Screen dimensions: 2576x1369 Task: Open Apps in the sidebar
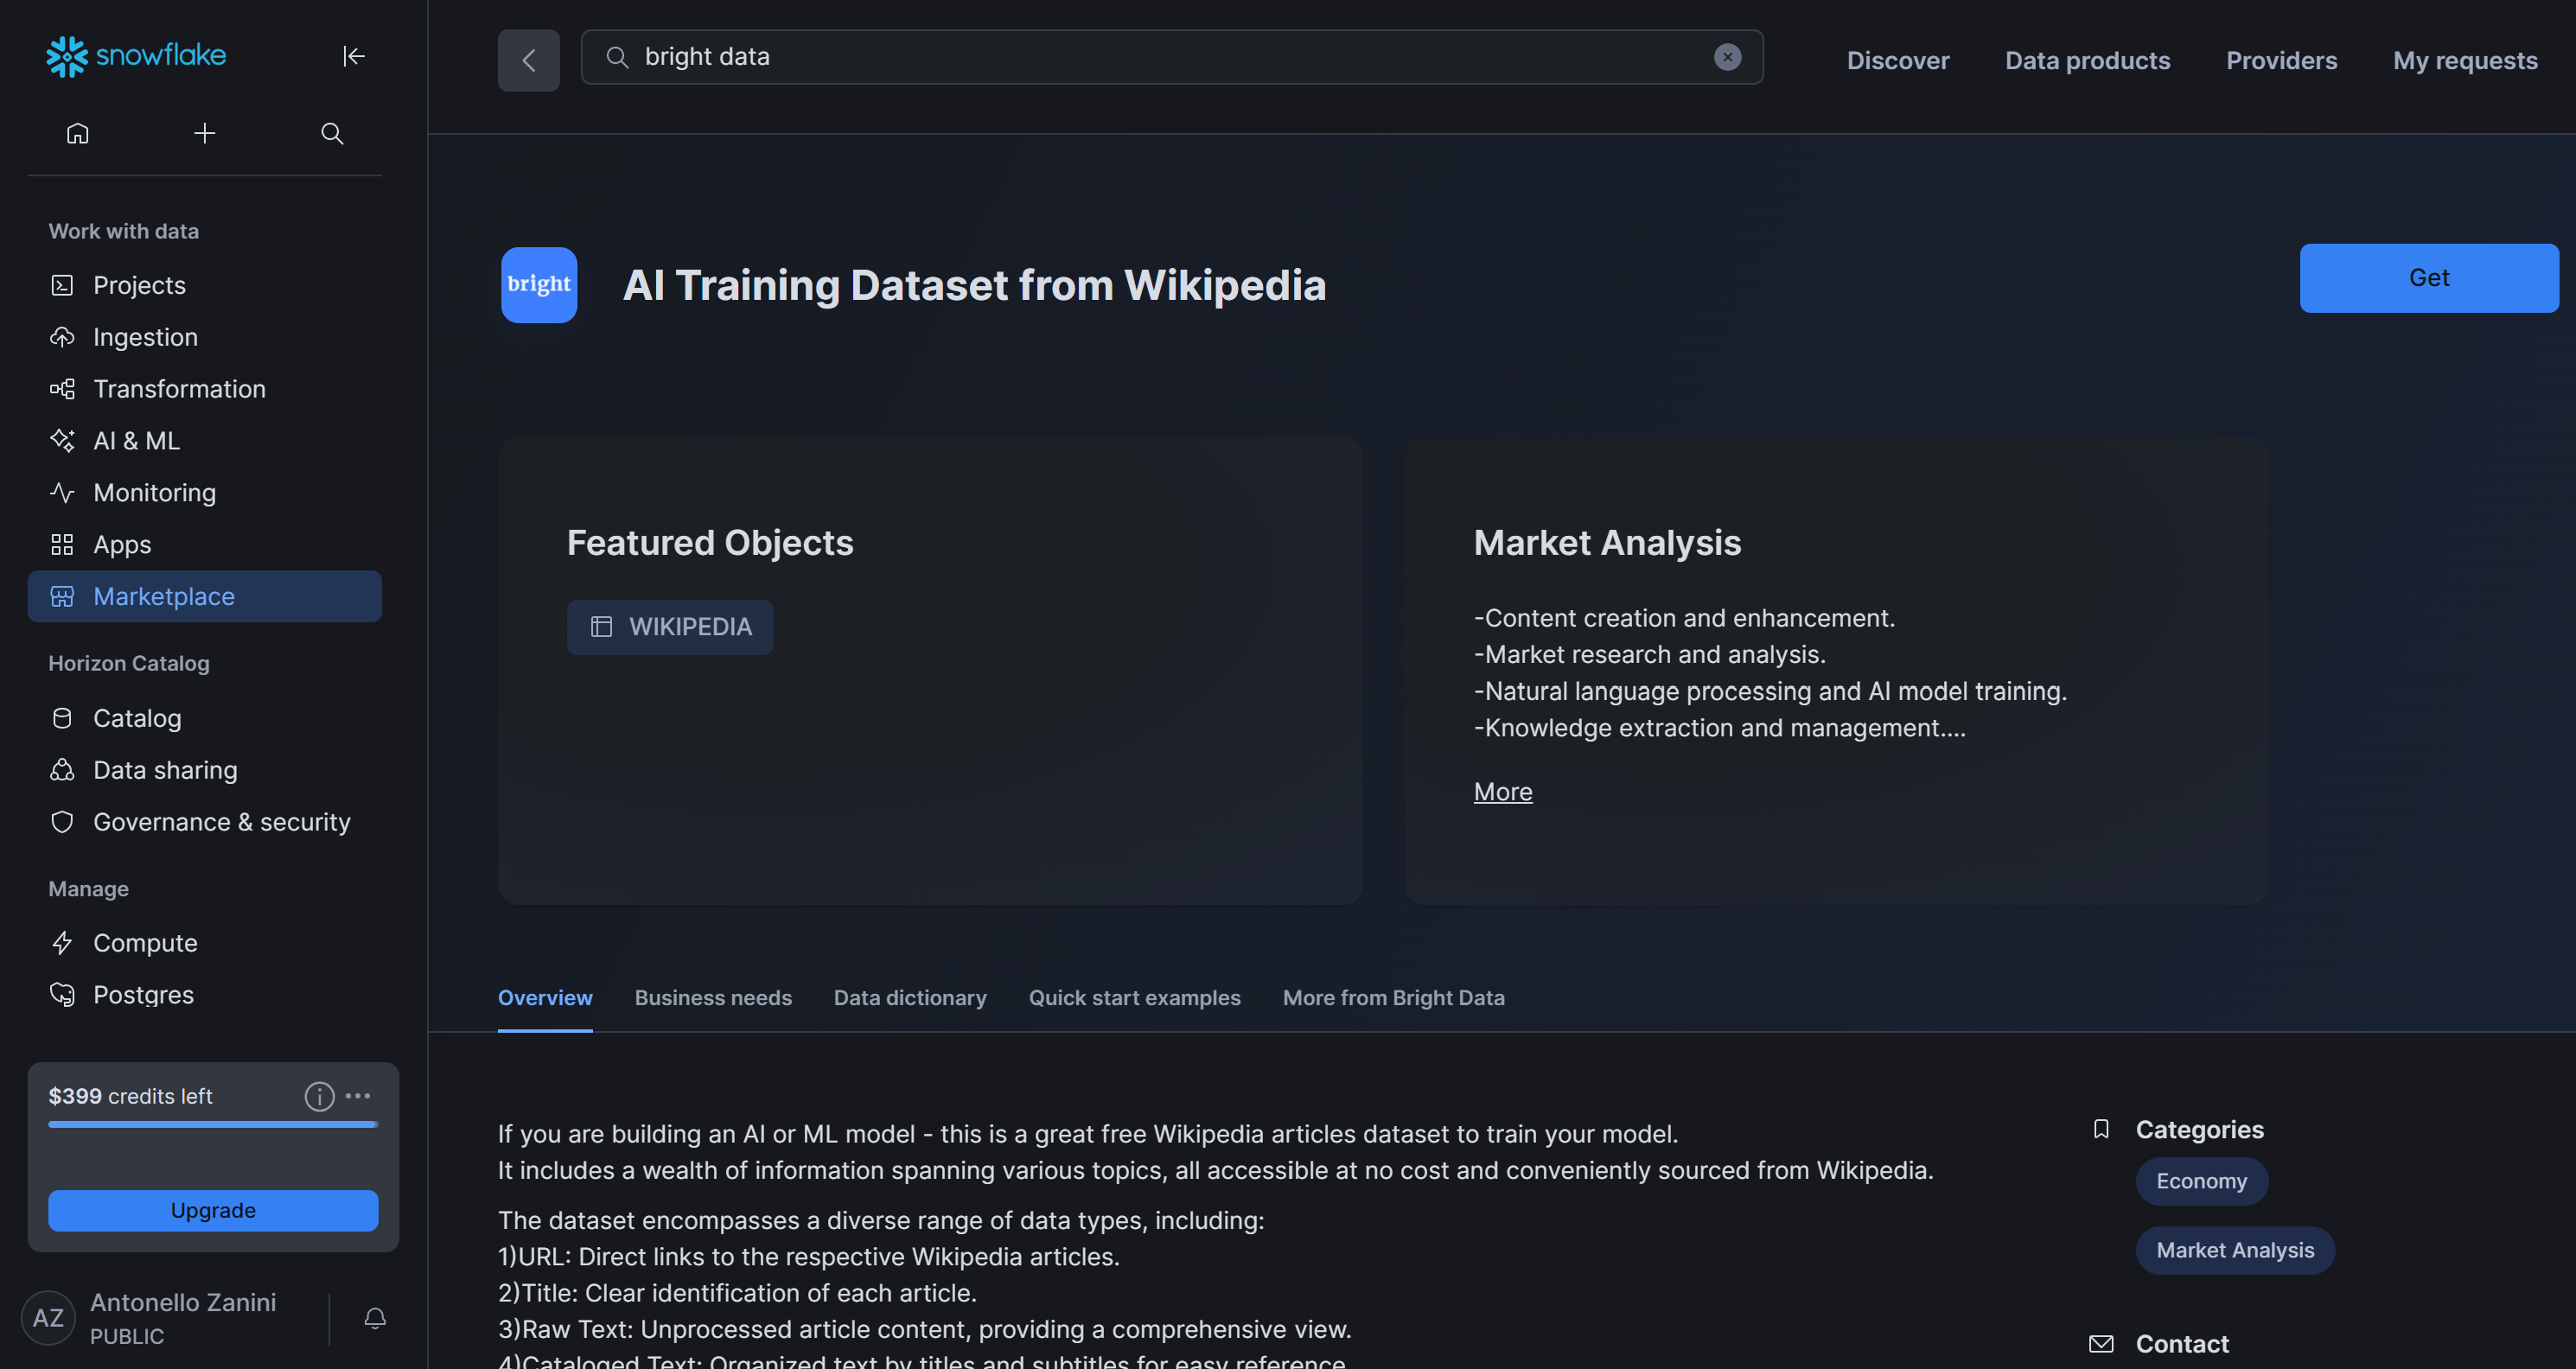pos(205,545)
